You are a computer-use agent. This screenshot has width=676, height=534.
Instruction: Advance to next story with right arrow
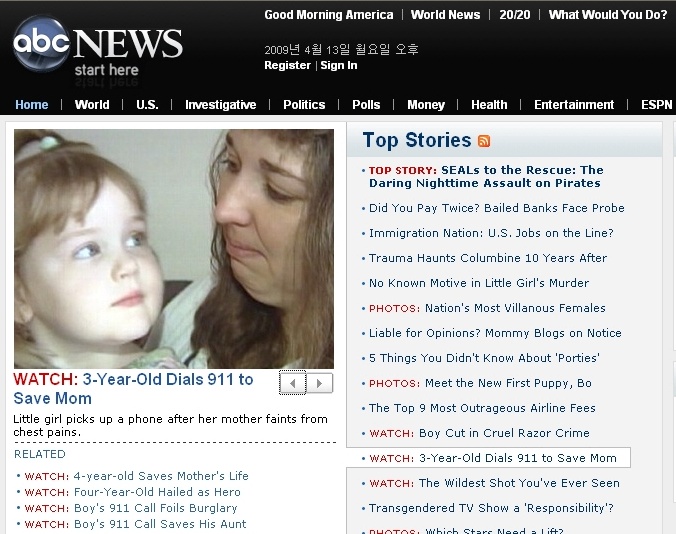(319, 383)
